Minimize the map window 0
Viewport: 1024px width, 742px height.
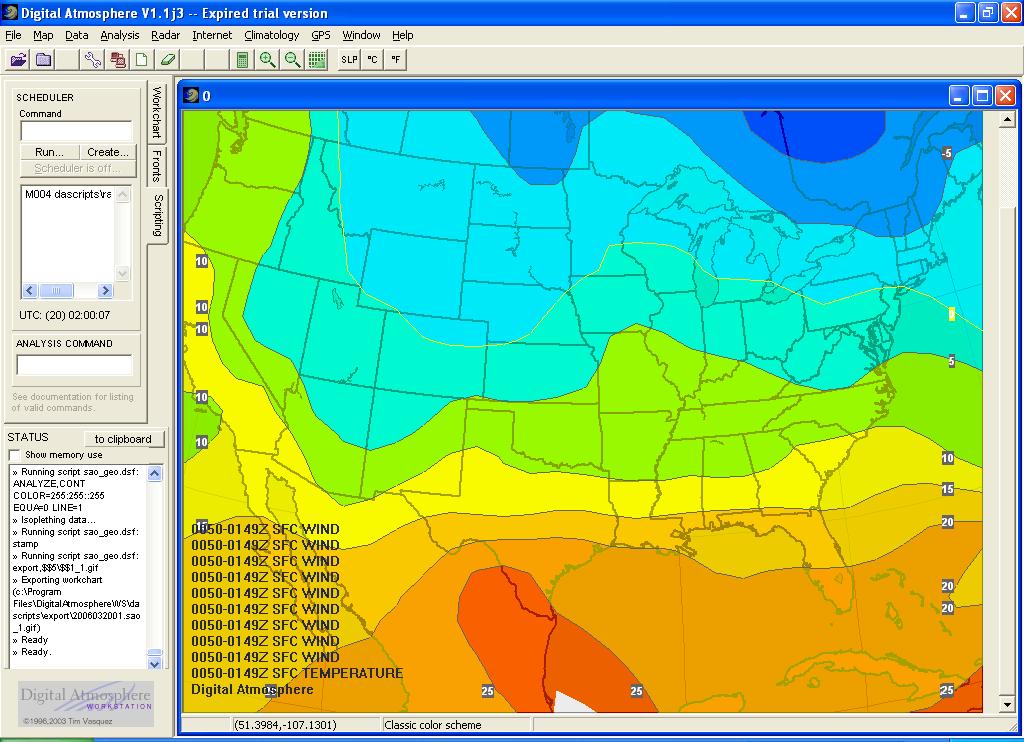(958, 96)
